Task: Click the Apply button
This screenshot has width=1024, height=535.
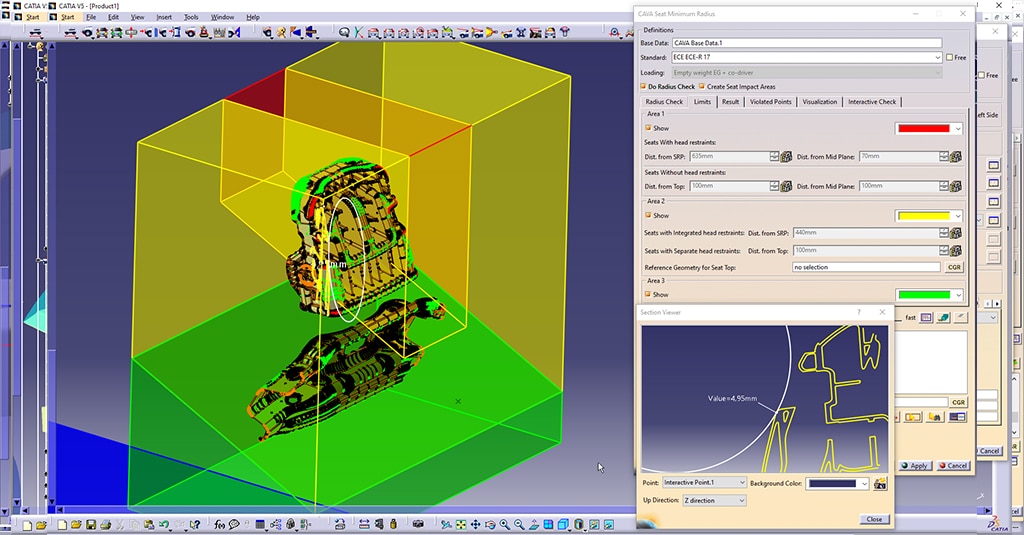Action: point(914,466)
